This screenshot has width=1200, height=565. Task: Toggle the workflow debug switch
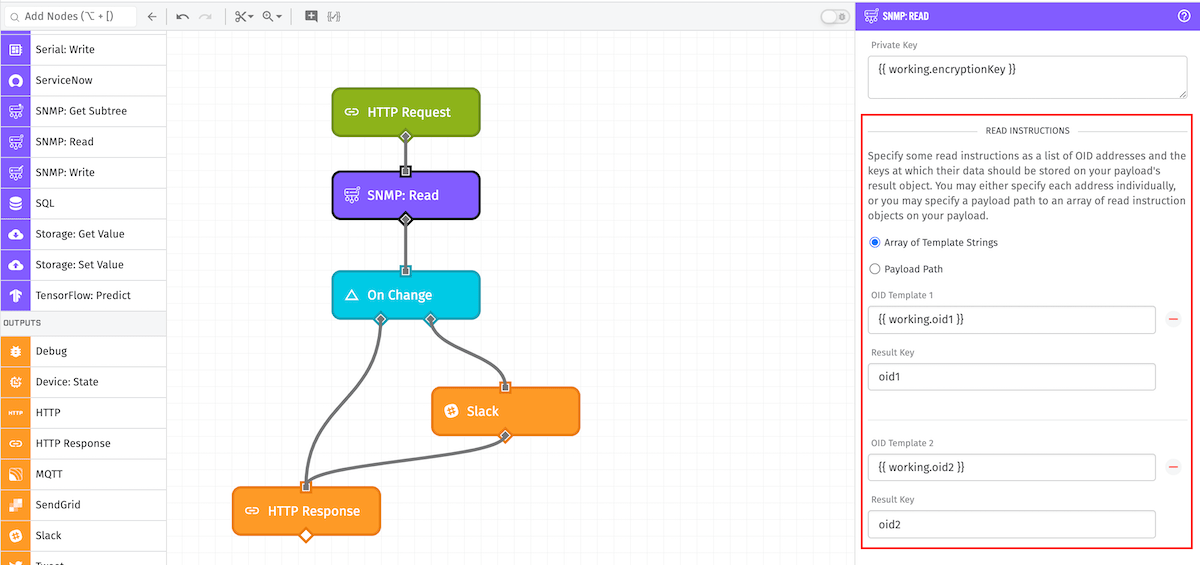click(x=834, y=16)
